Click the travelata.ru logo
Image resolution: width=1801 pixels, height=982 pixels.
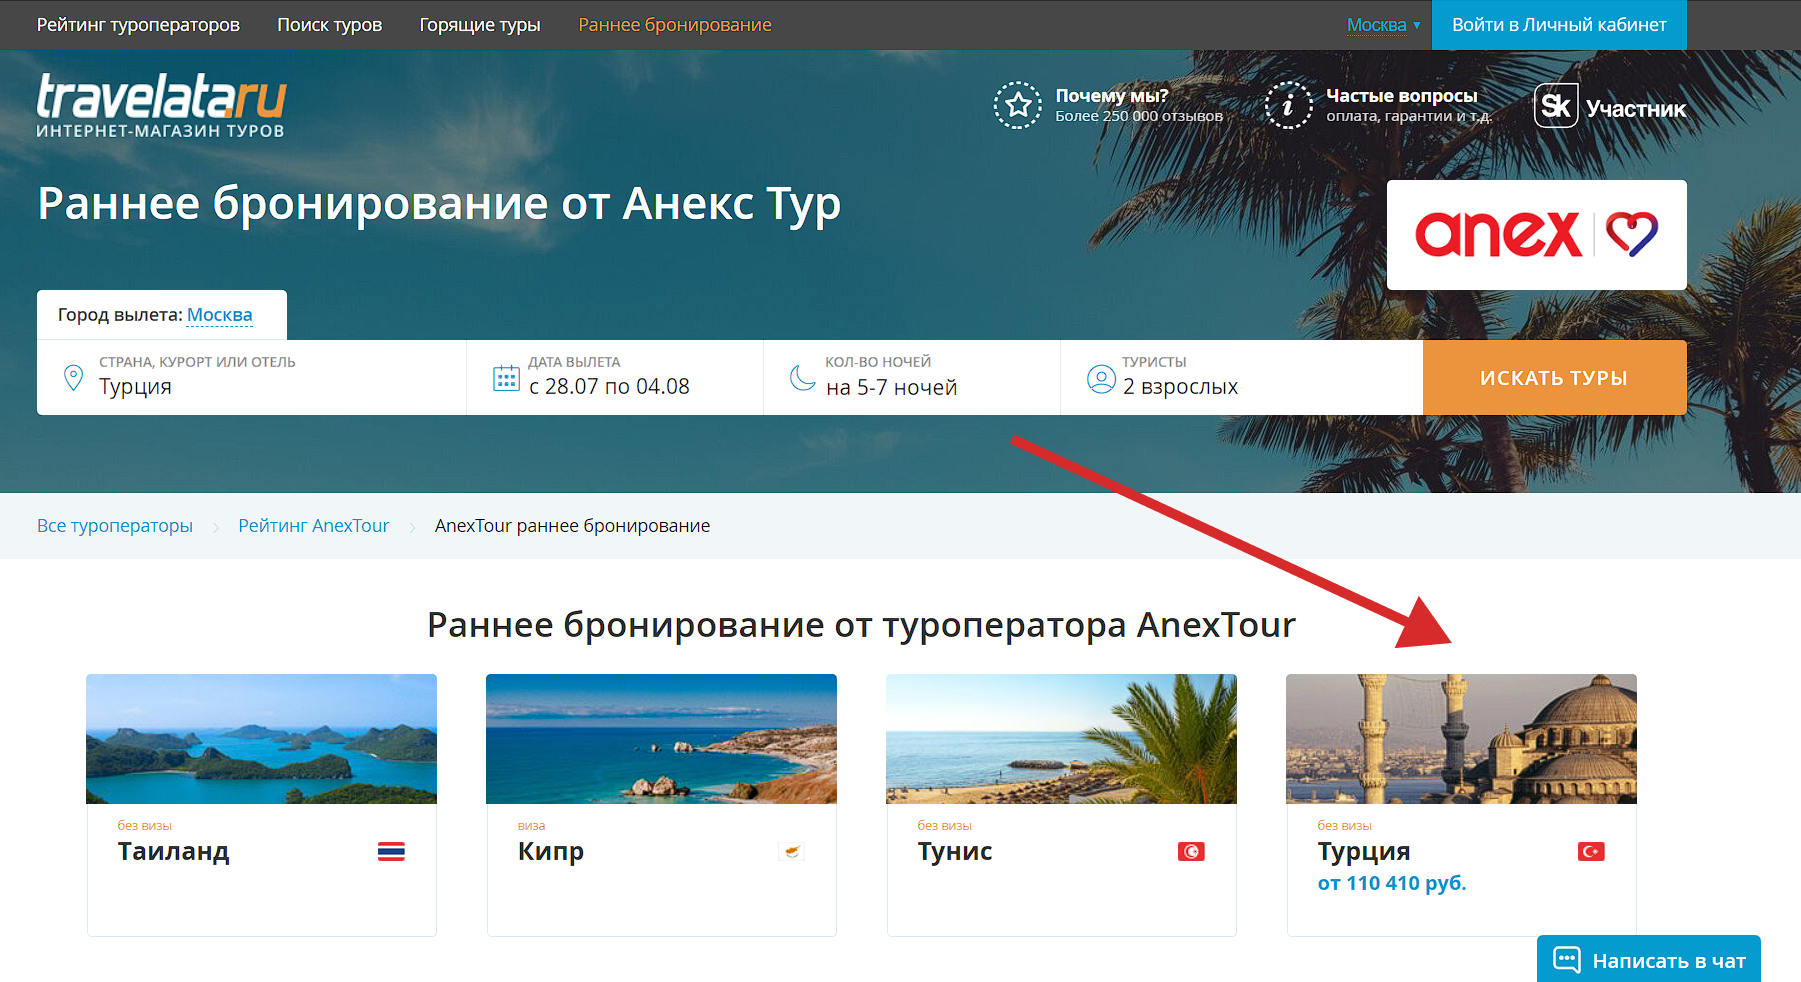click(161, 104)
